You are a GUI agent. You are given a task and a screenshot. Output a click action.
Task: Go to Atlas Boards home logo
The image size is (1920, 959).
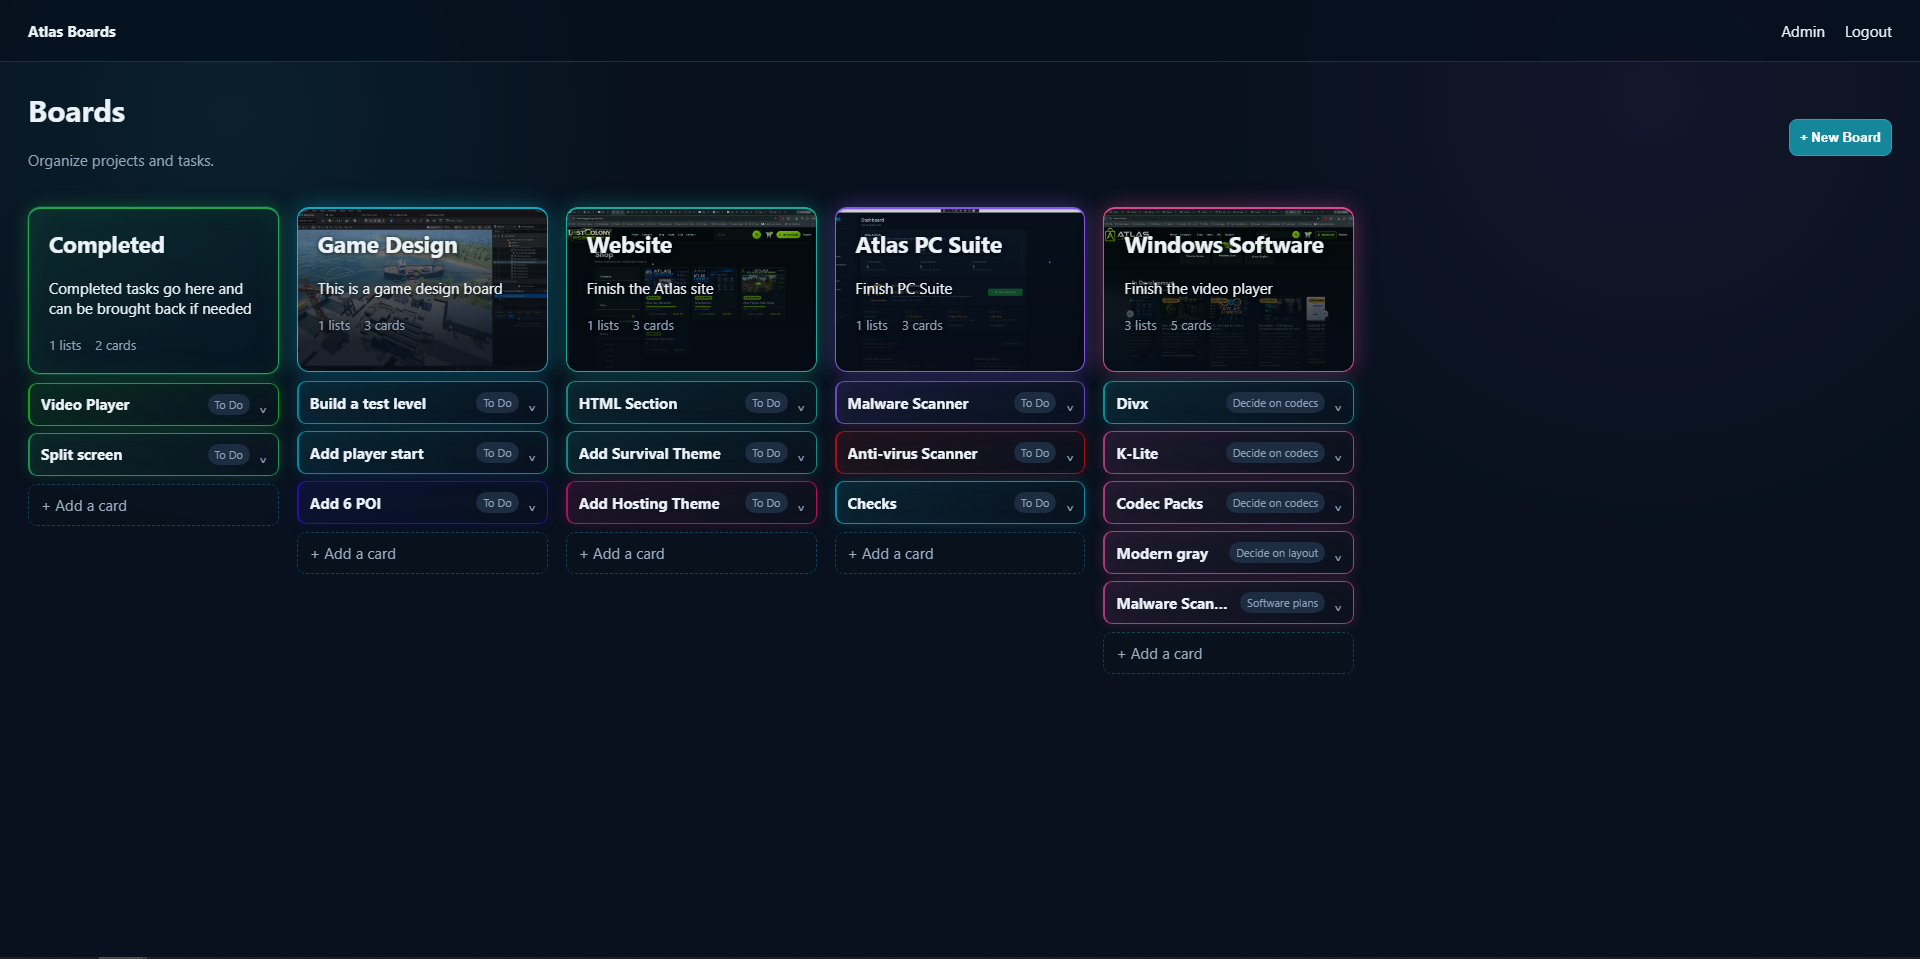click(x=72, y=32)
